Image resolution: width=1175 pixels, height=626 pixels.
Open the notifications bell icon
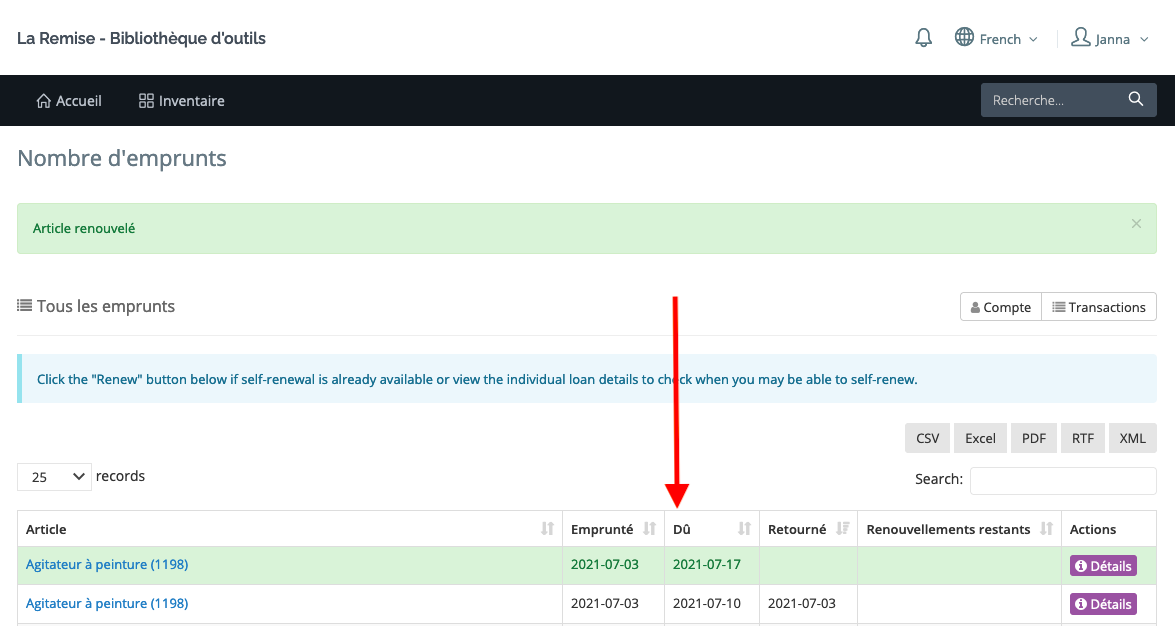(924, 38)
